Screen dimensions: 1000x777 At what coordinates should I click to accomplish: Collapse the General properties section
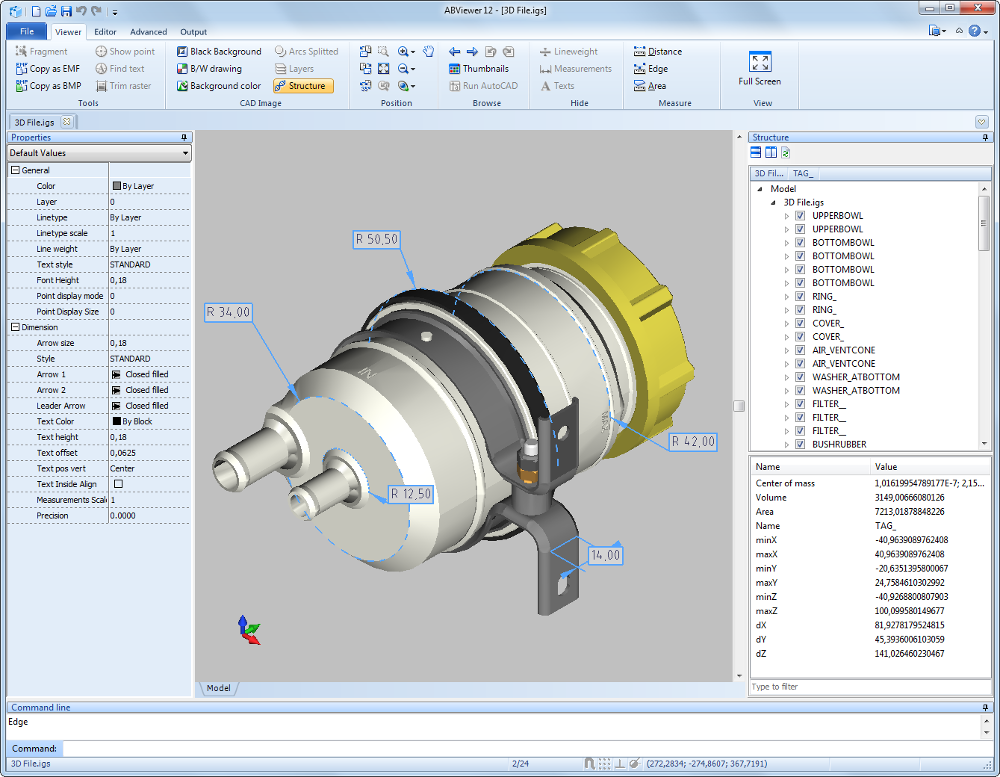click(x=15, y=170)
